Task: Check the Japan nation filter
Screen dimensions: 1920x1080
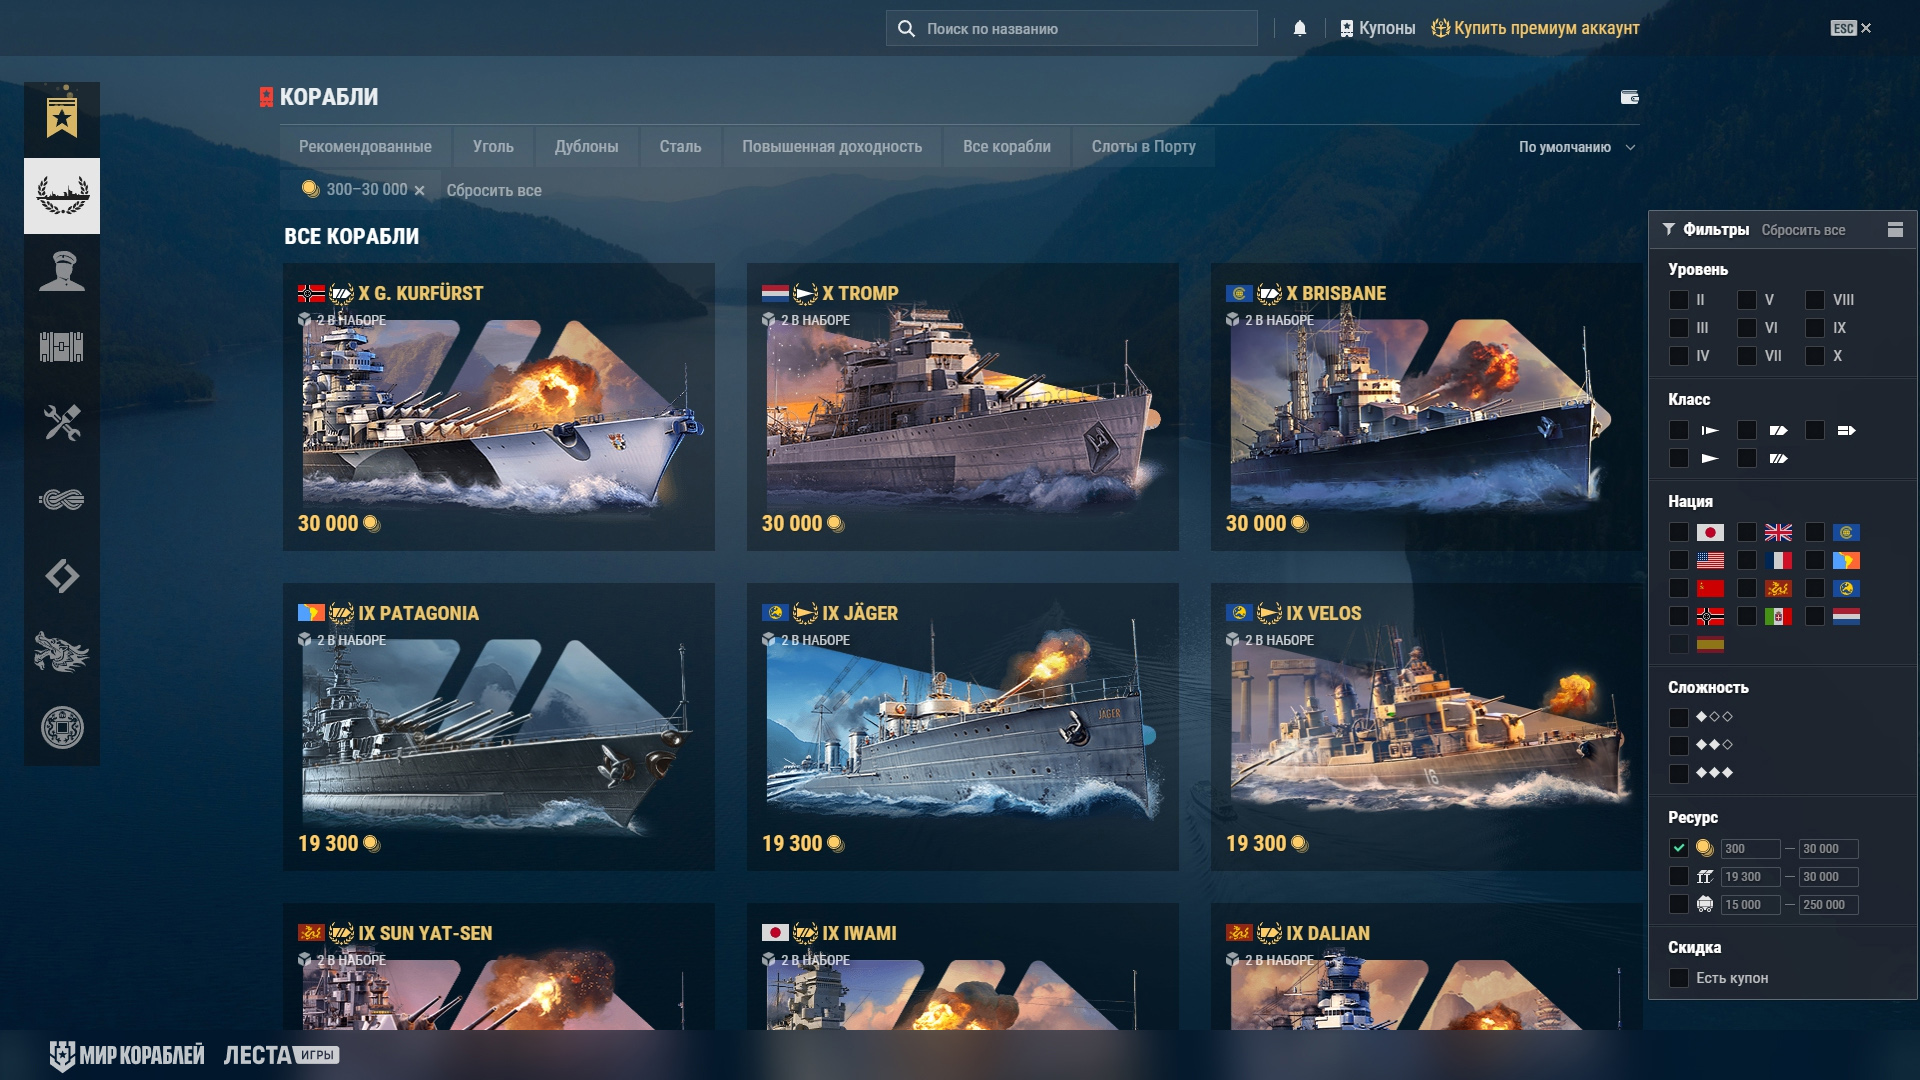Action: (x=1679, y=532)
